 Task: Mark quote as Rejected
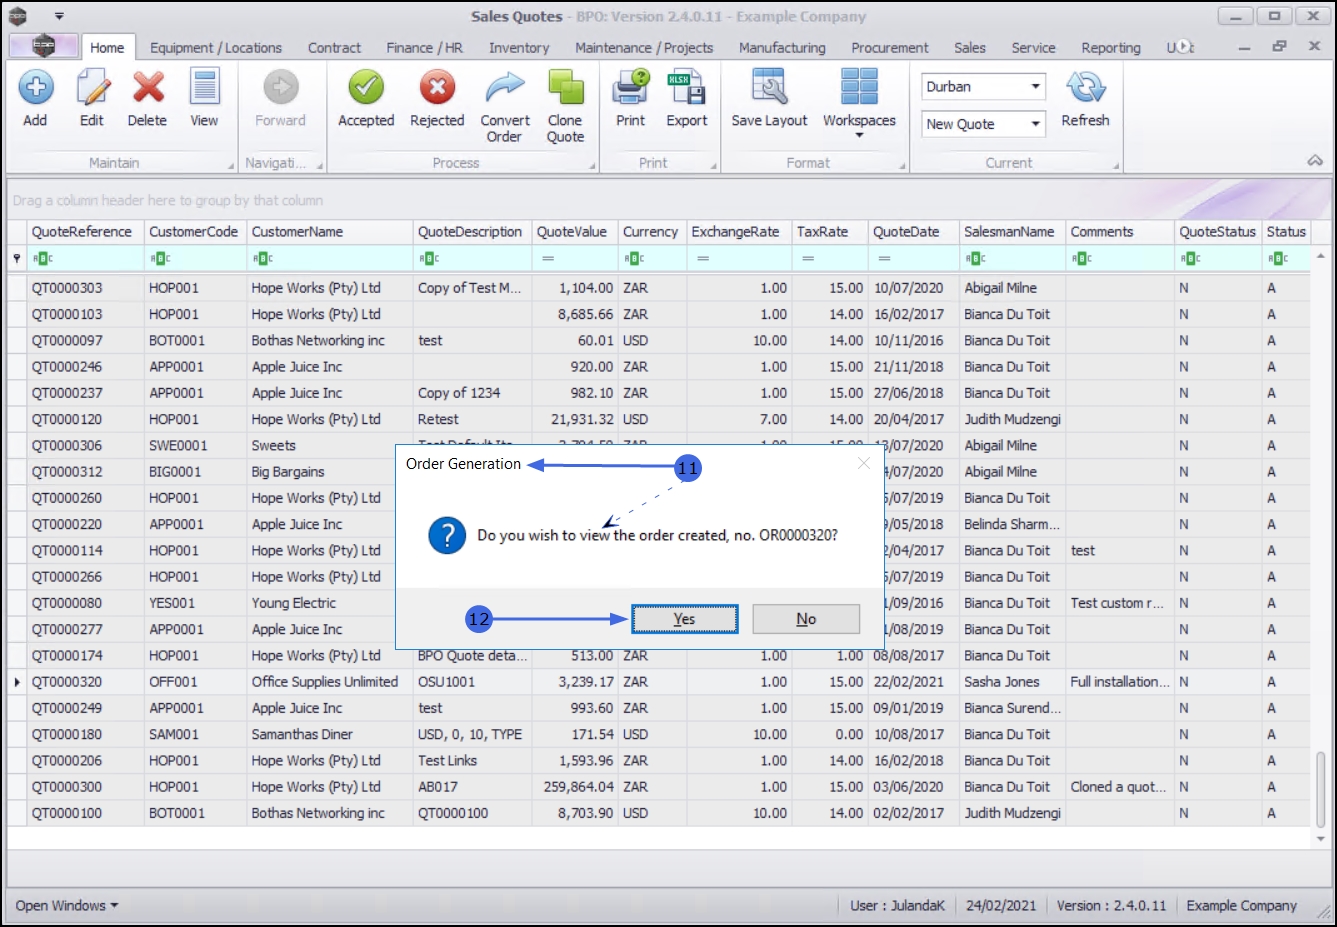click(x=437, y=89)
